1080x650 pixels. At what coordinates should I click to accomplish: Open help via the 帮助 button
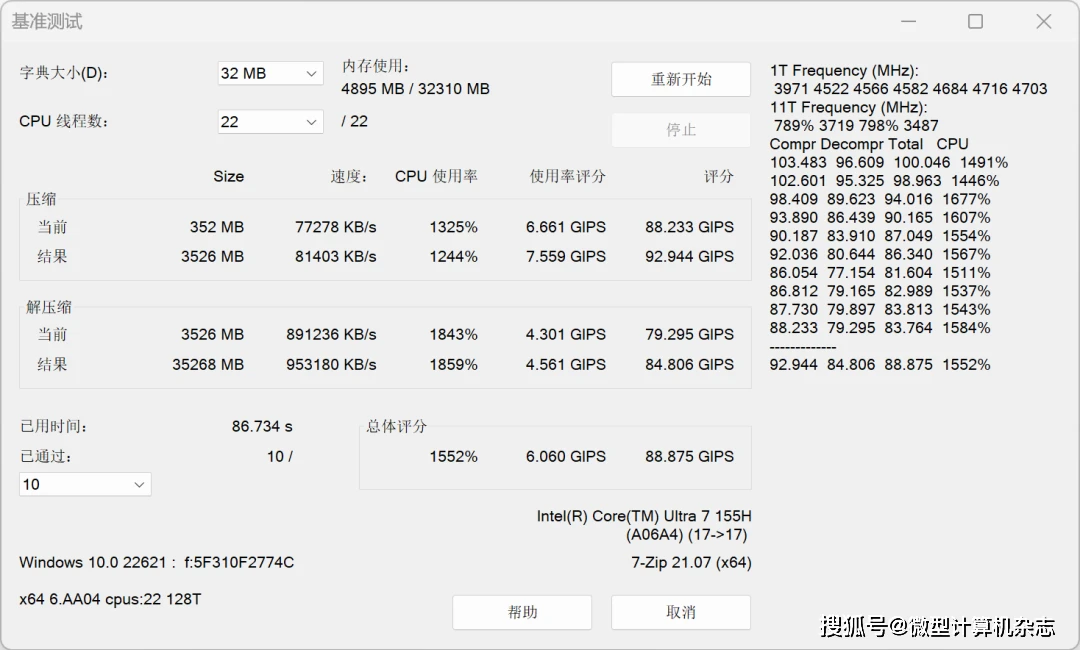pyautogui.click(x=521, y=612)
